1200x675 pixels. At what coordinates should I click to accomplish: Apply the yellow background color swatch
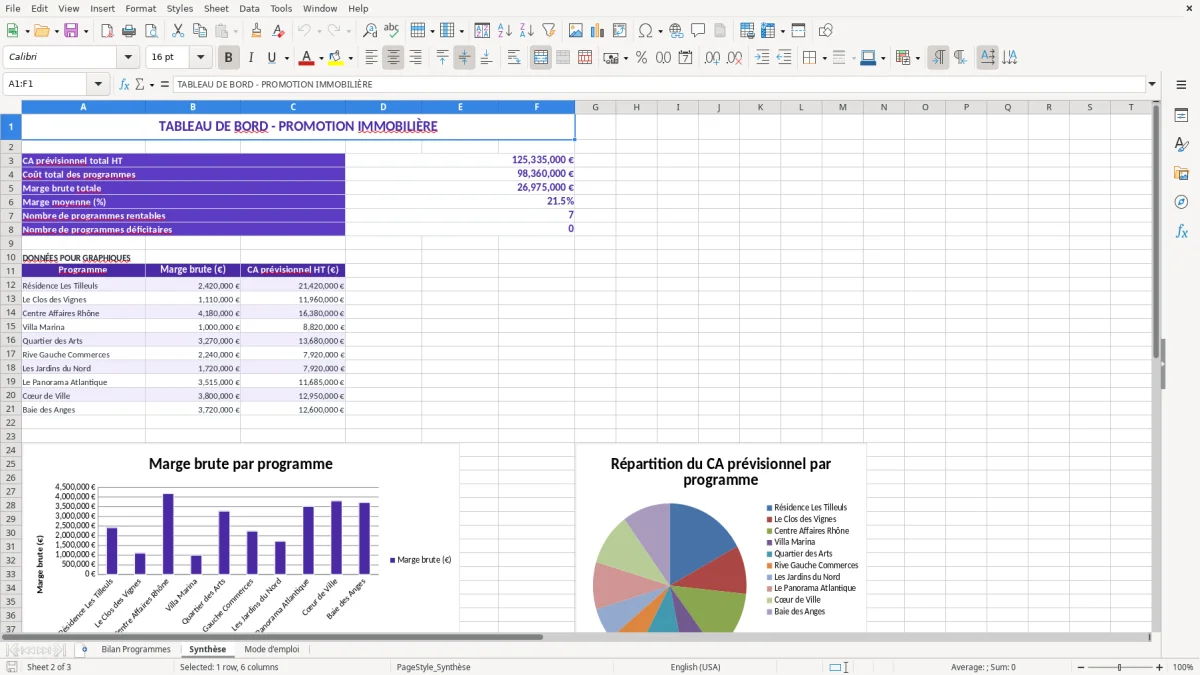pos(336,58)
